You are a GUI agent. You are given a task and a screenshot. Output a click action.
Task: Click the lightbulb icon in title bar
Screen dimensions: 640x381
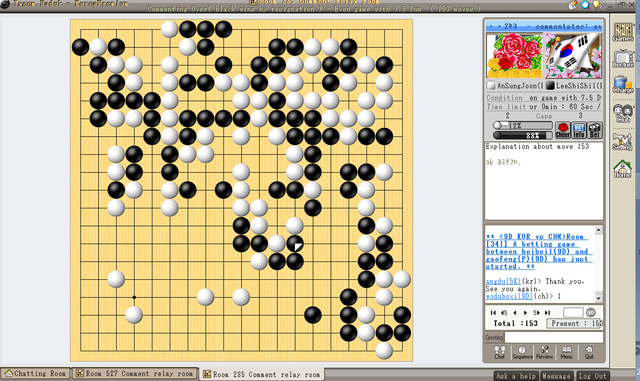(x=597, y=4)
